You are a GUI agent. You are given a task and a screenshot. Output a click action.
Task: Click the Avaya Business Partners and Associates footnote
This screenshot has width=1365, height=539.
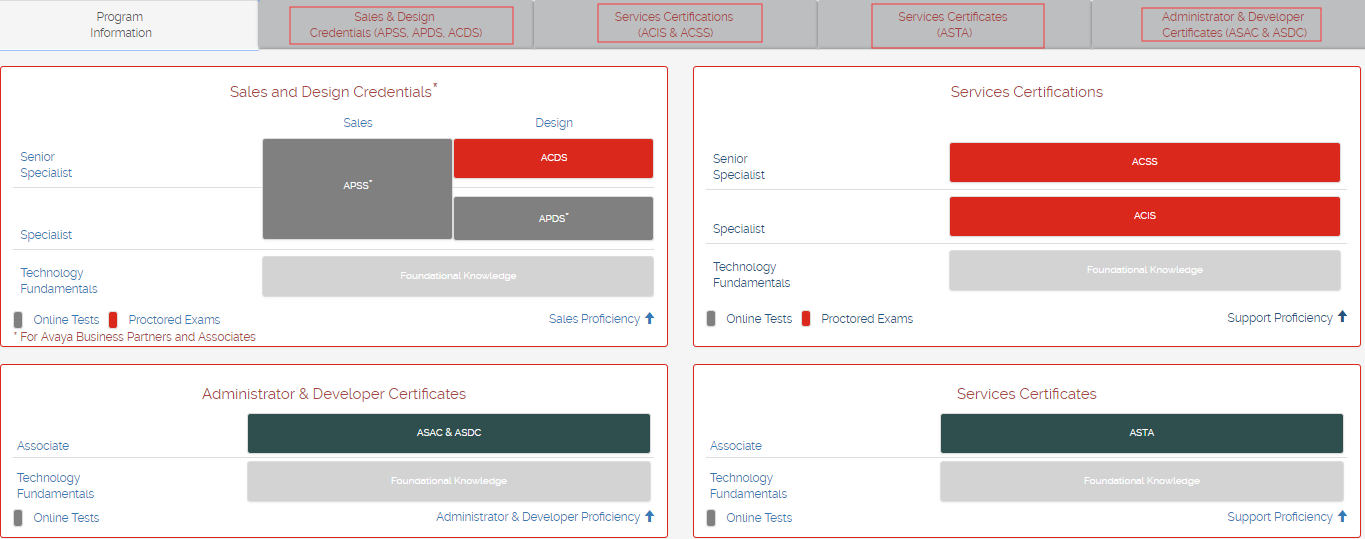tap(135, 337)
